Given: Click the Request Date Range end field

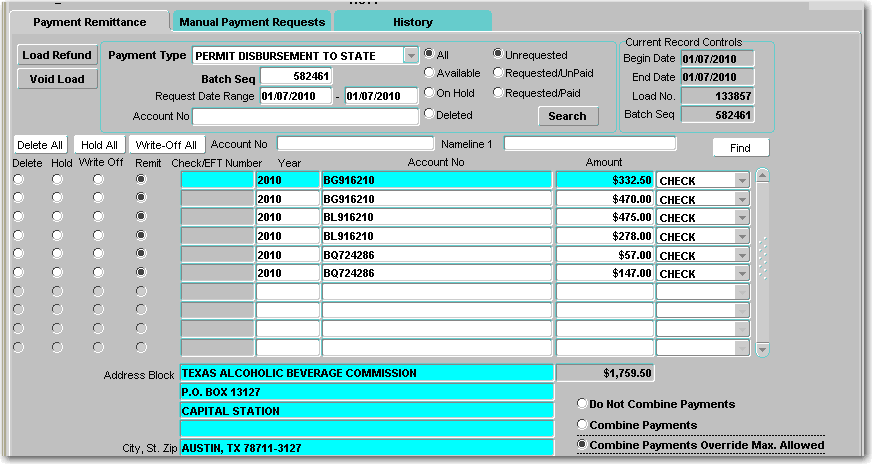Looking at the screenshot, I should 381,96.
